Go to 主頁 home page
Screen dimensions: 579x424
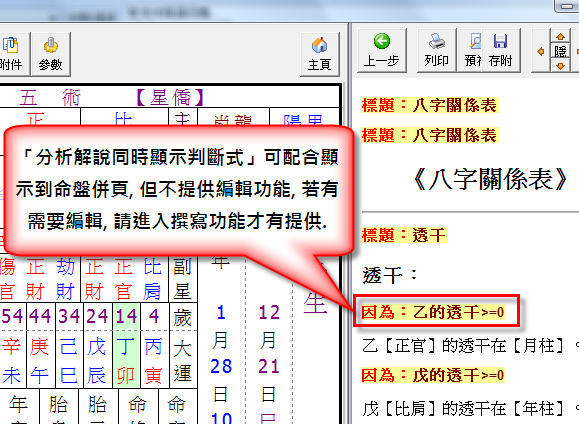tap(319, 54)
